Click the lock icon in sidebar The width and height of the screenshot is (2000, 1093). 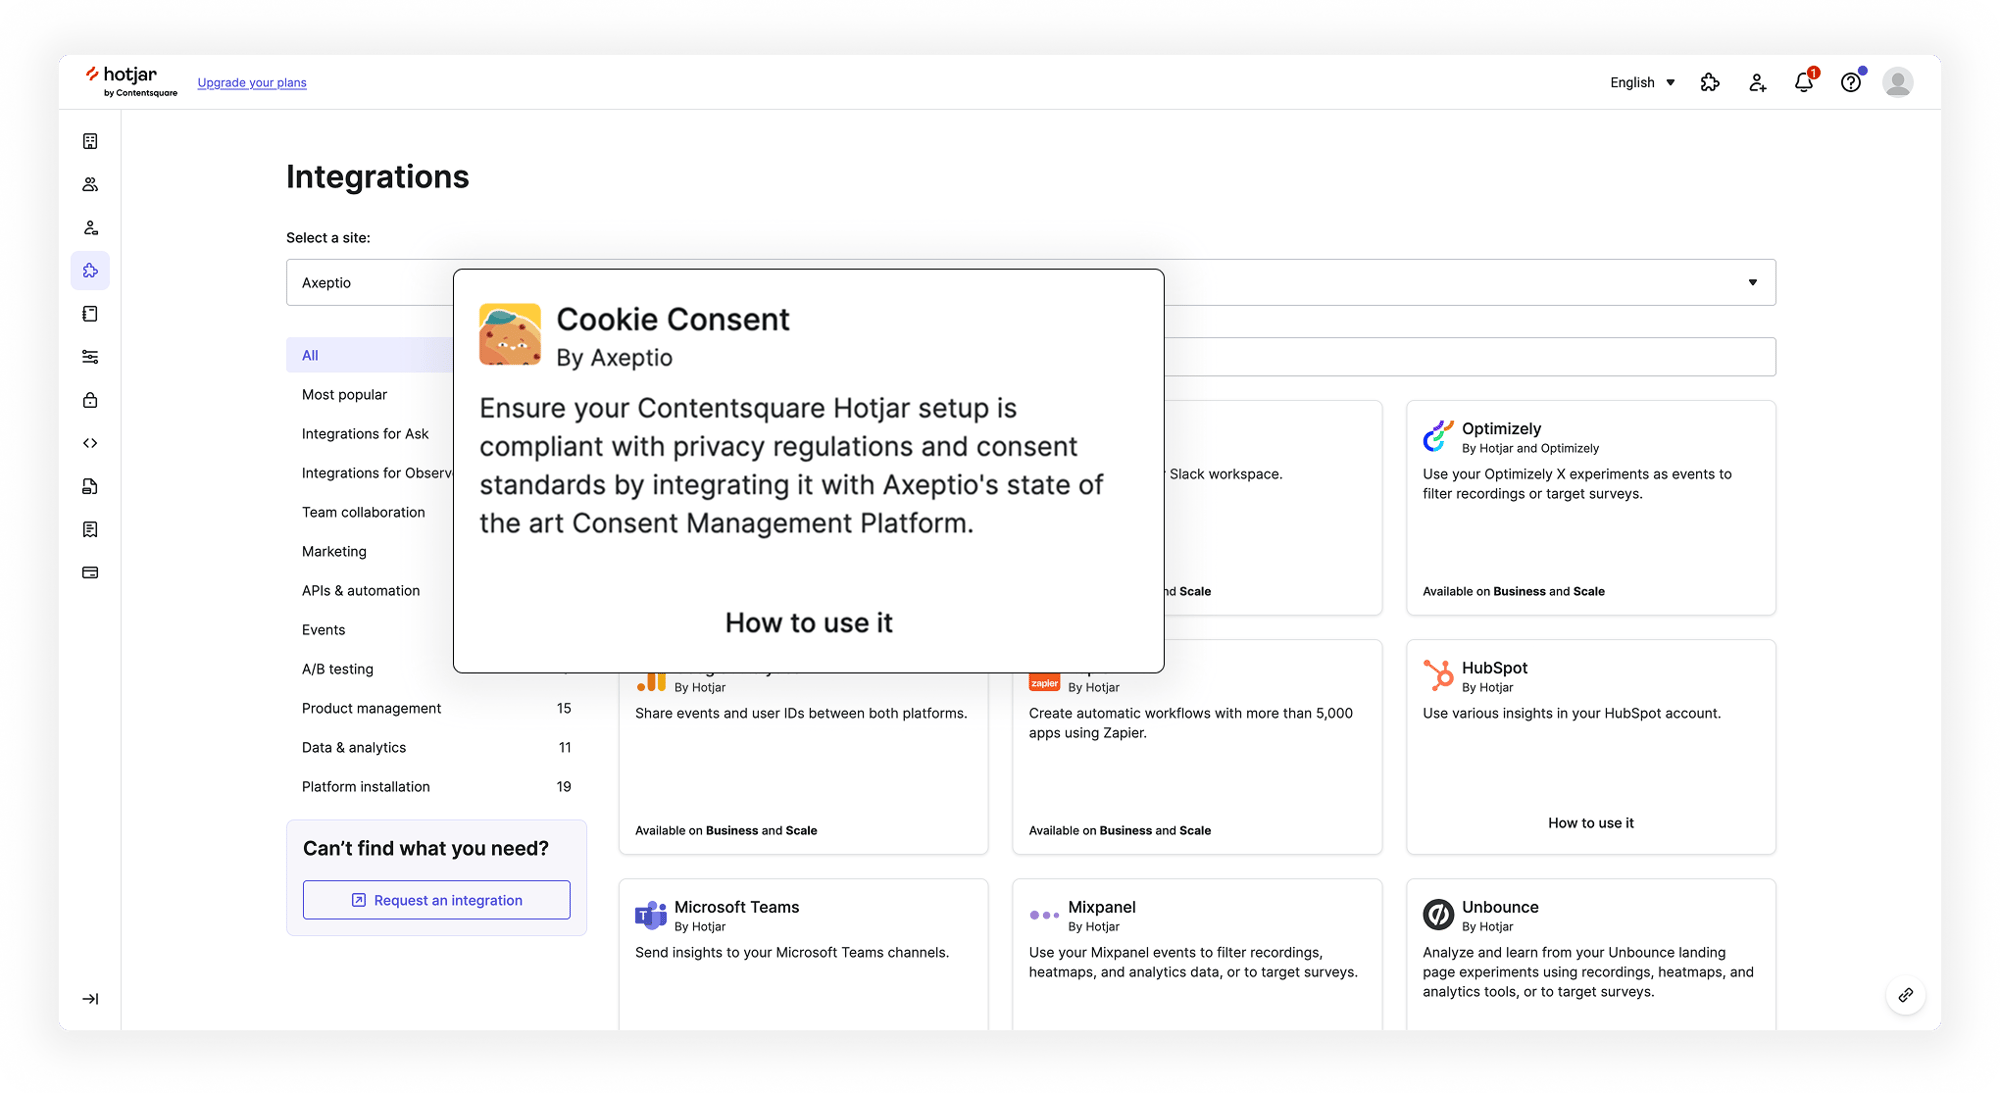pyautogui.click(x=90, y=400)
